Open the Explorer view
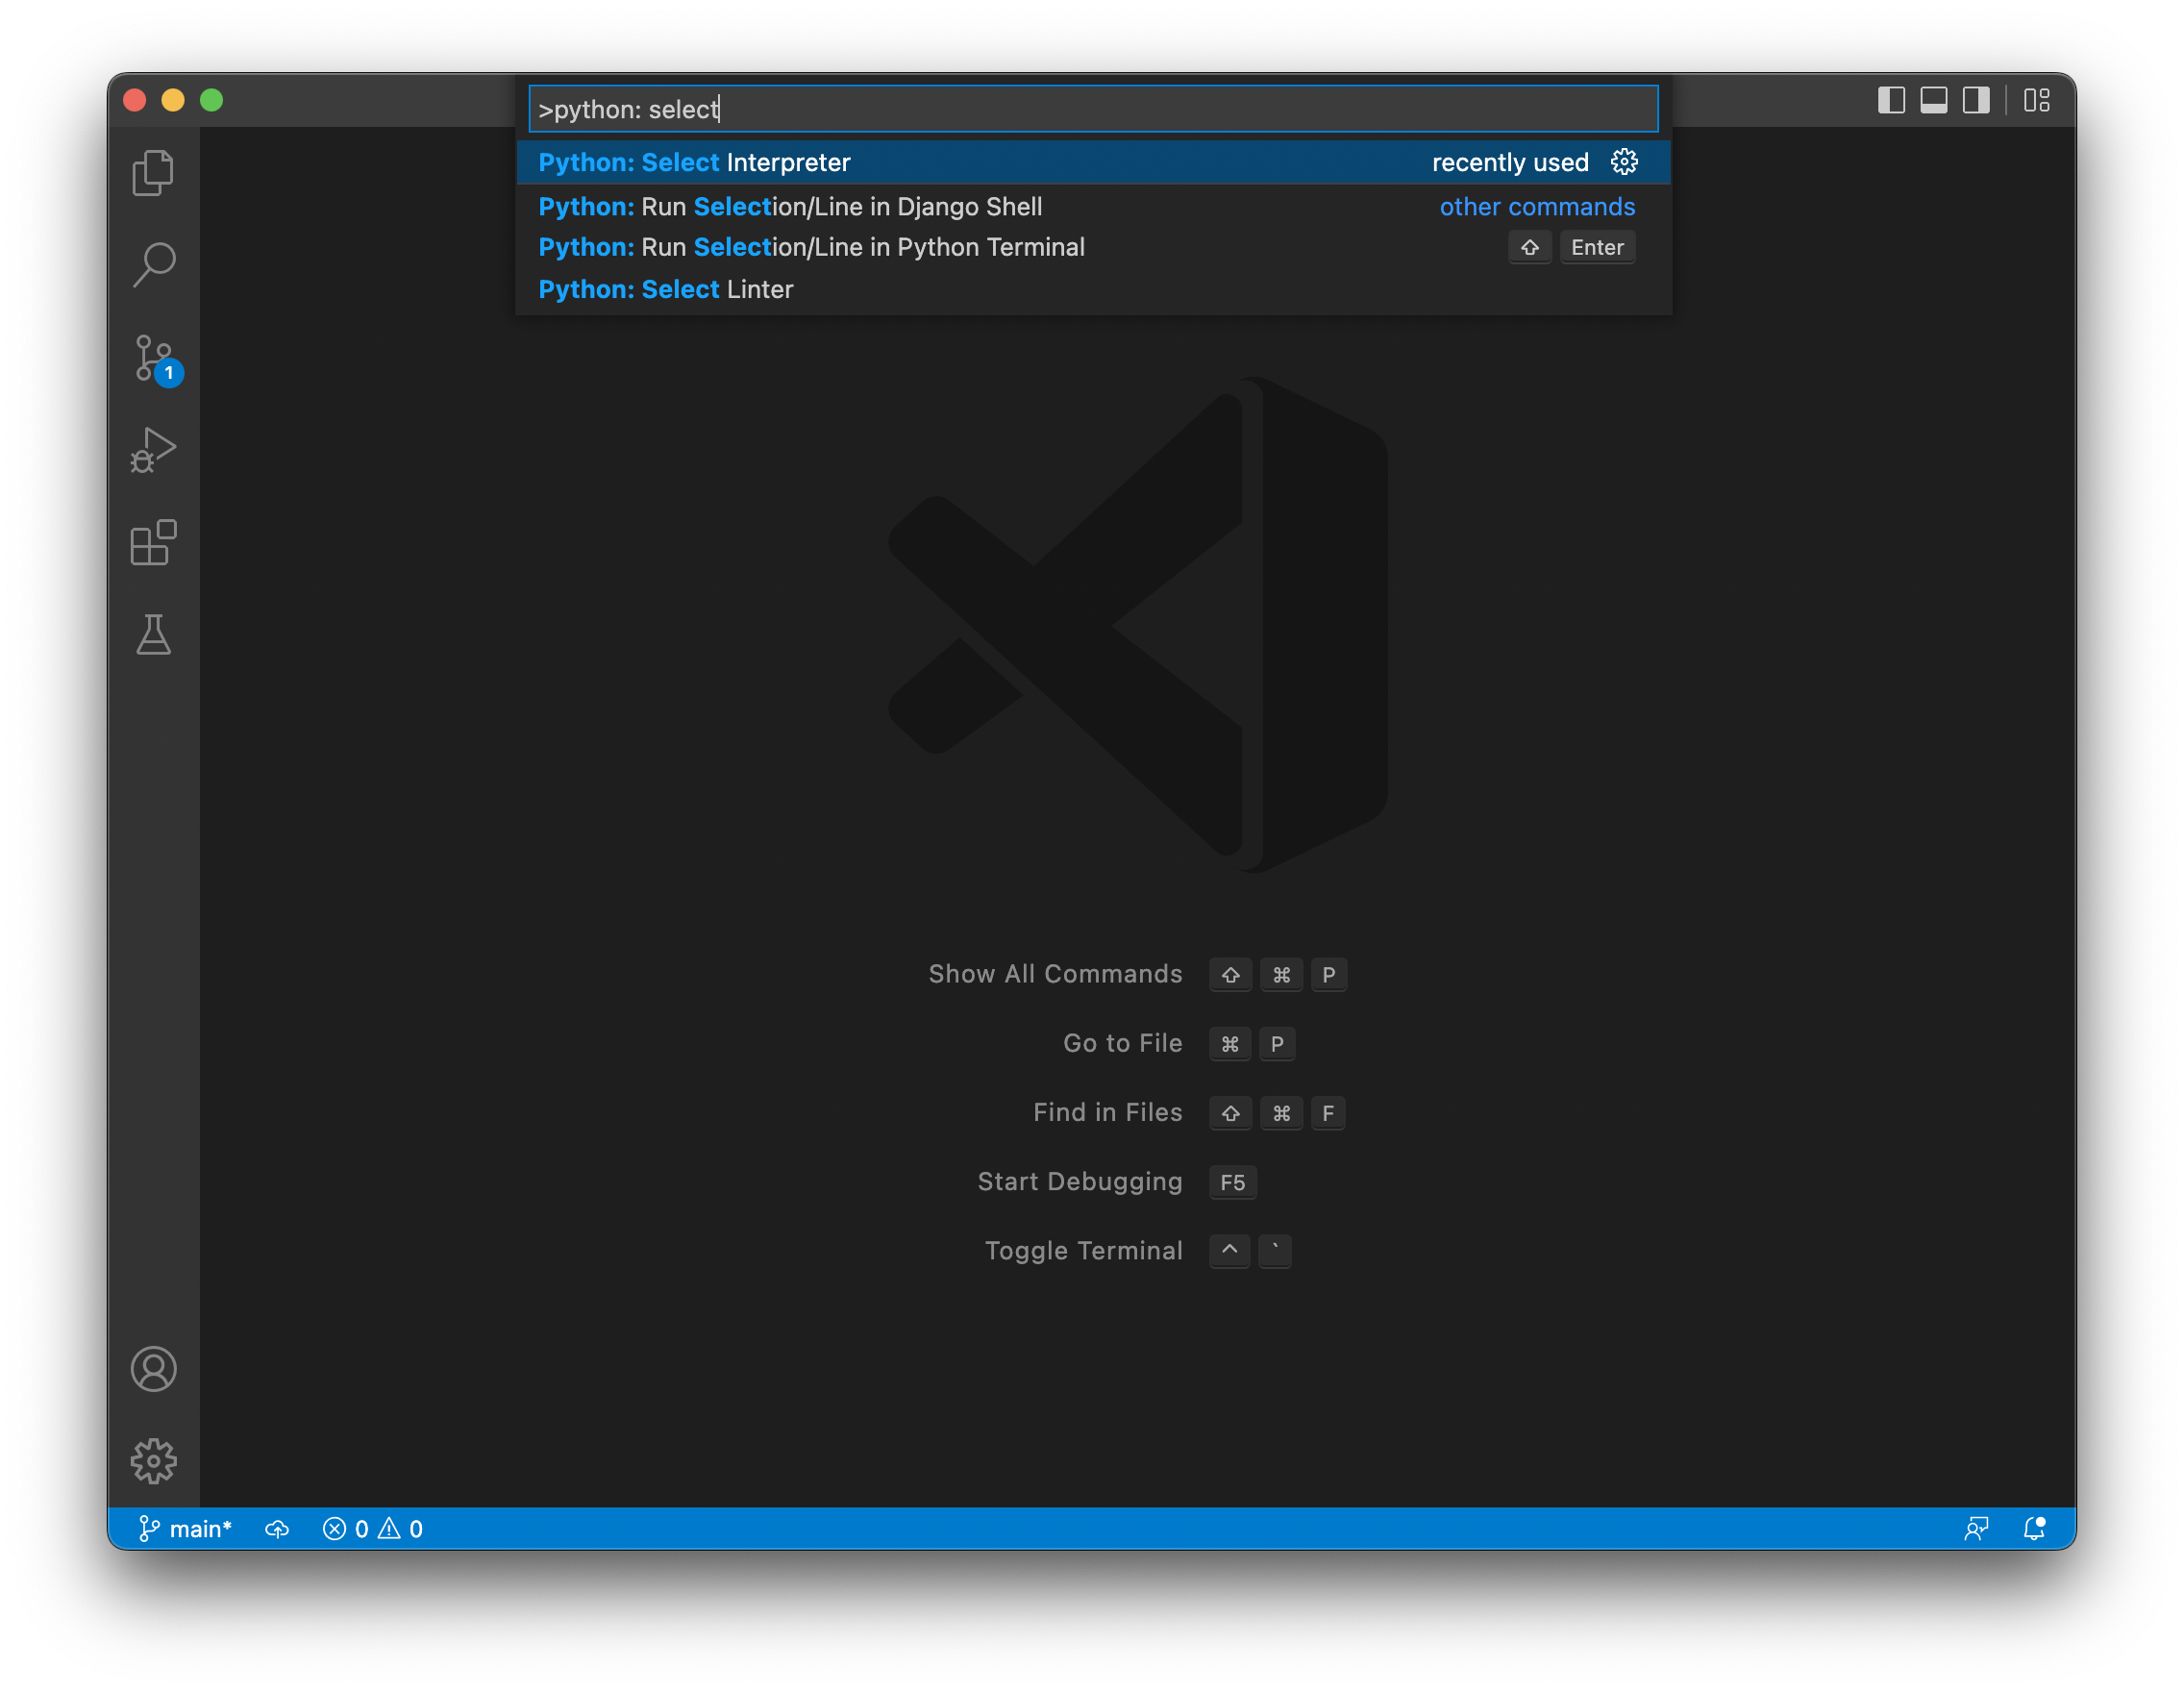2184x1692 pixels. [153, 173]
